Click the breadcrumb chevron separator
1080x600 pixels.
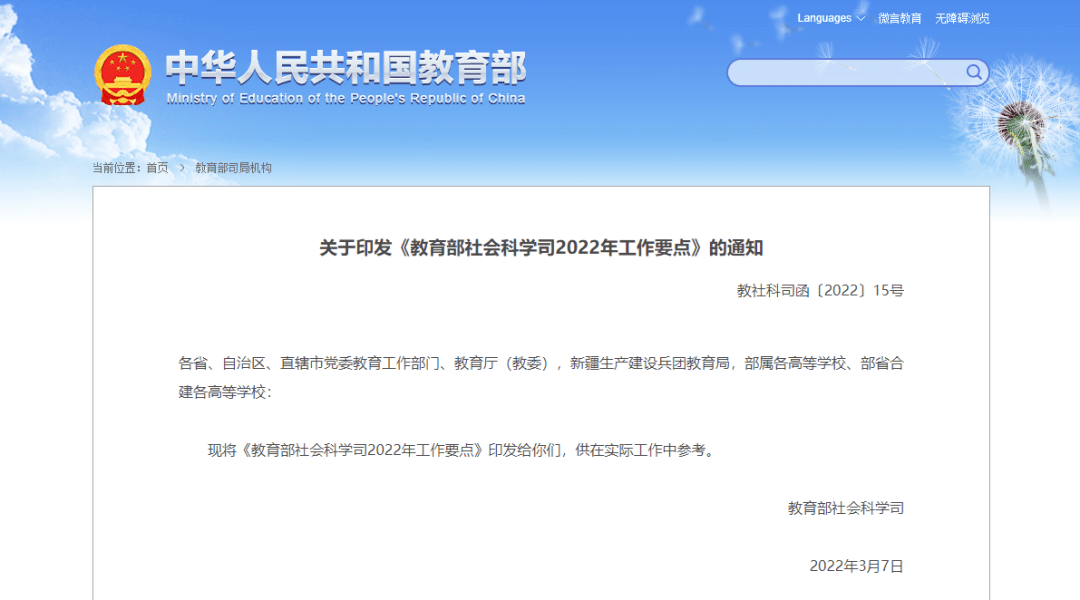pos(182,168)
